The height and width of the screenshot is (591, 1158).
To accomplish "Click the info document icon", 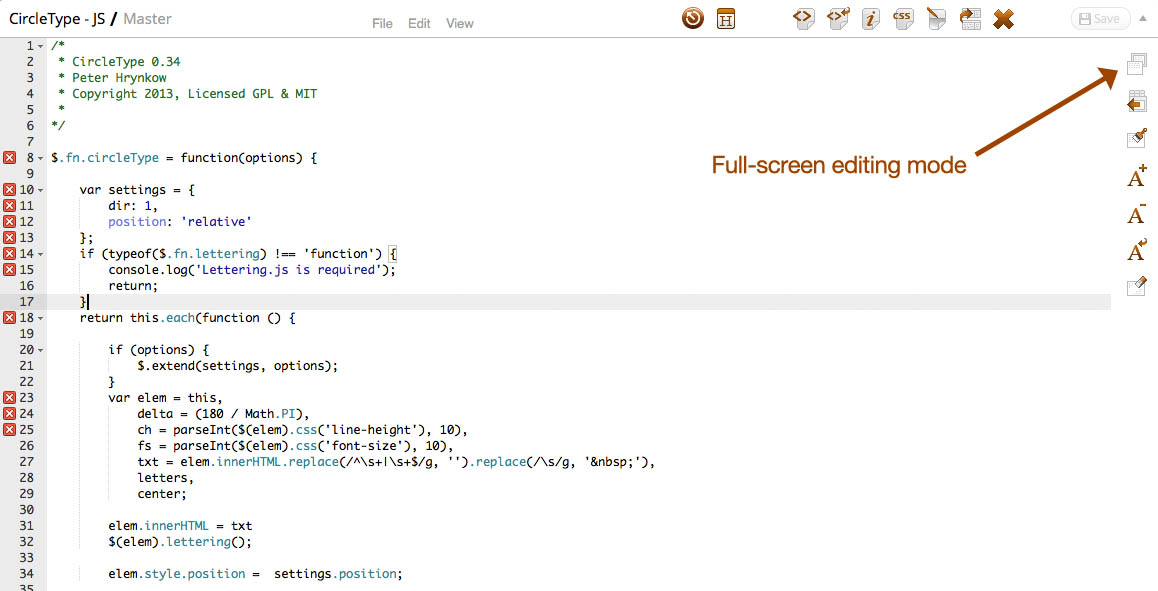I will [870, 18].
